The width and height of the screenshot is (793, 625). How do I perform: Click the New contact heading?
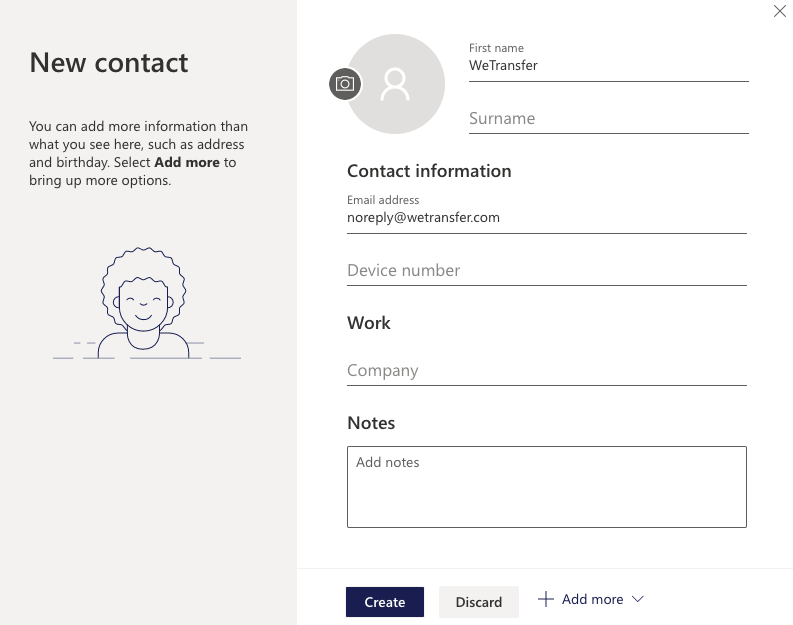click(109, 62)
